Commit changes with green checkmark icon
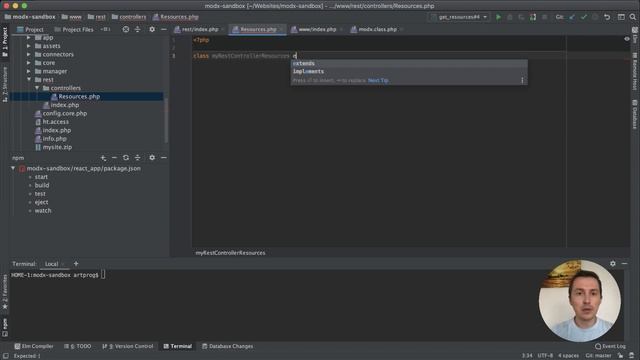The image size is (640, 360). [584, 17]
